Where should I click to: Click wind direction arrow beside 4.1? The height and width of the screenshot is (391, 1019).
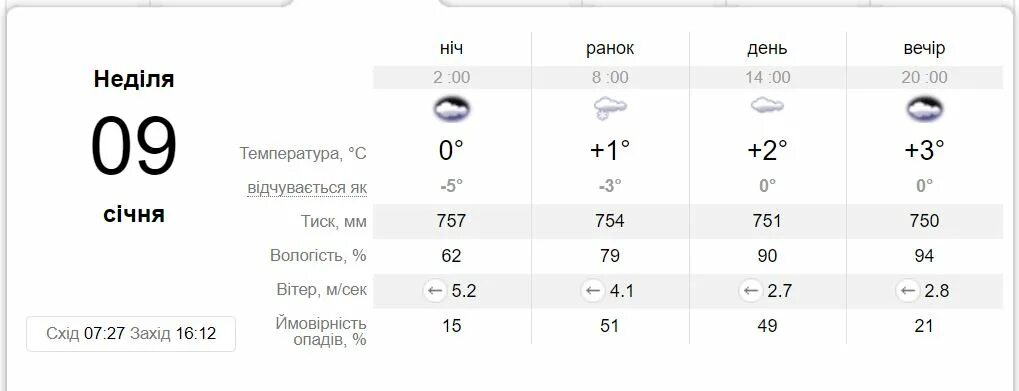[x=592, y=290]
